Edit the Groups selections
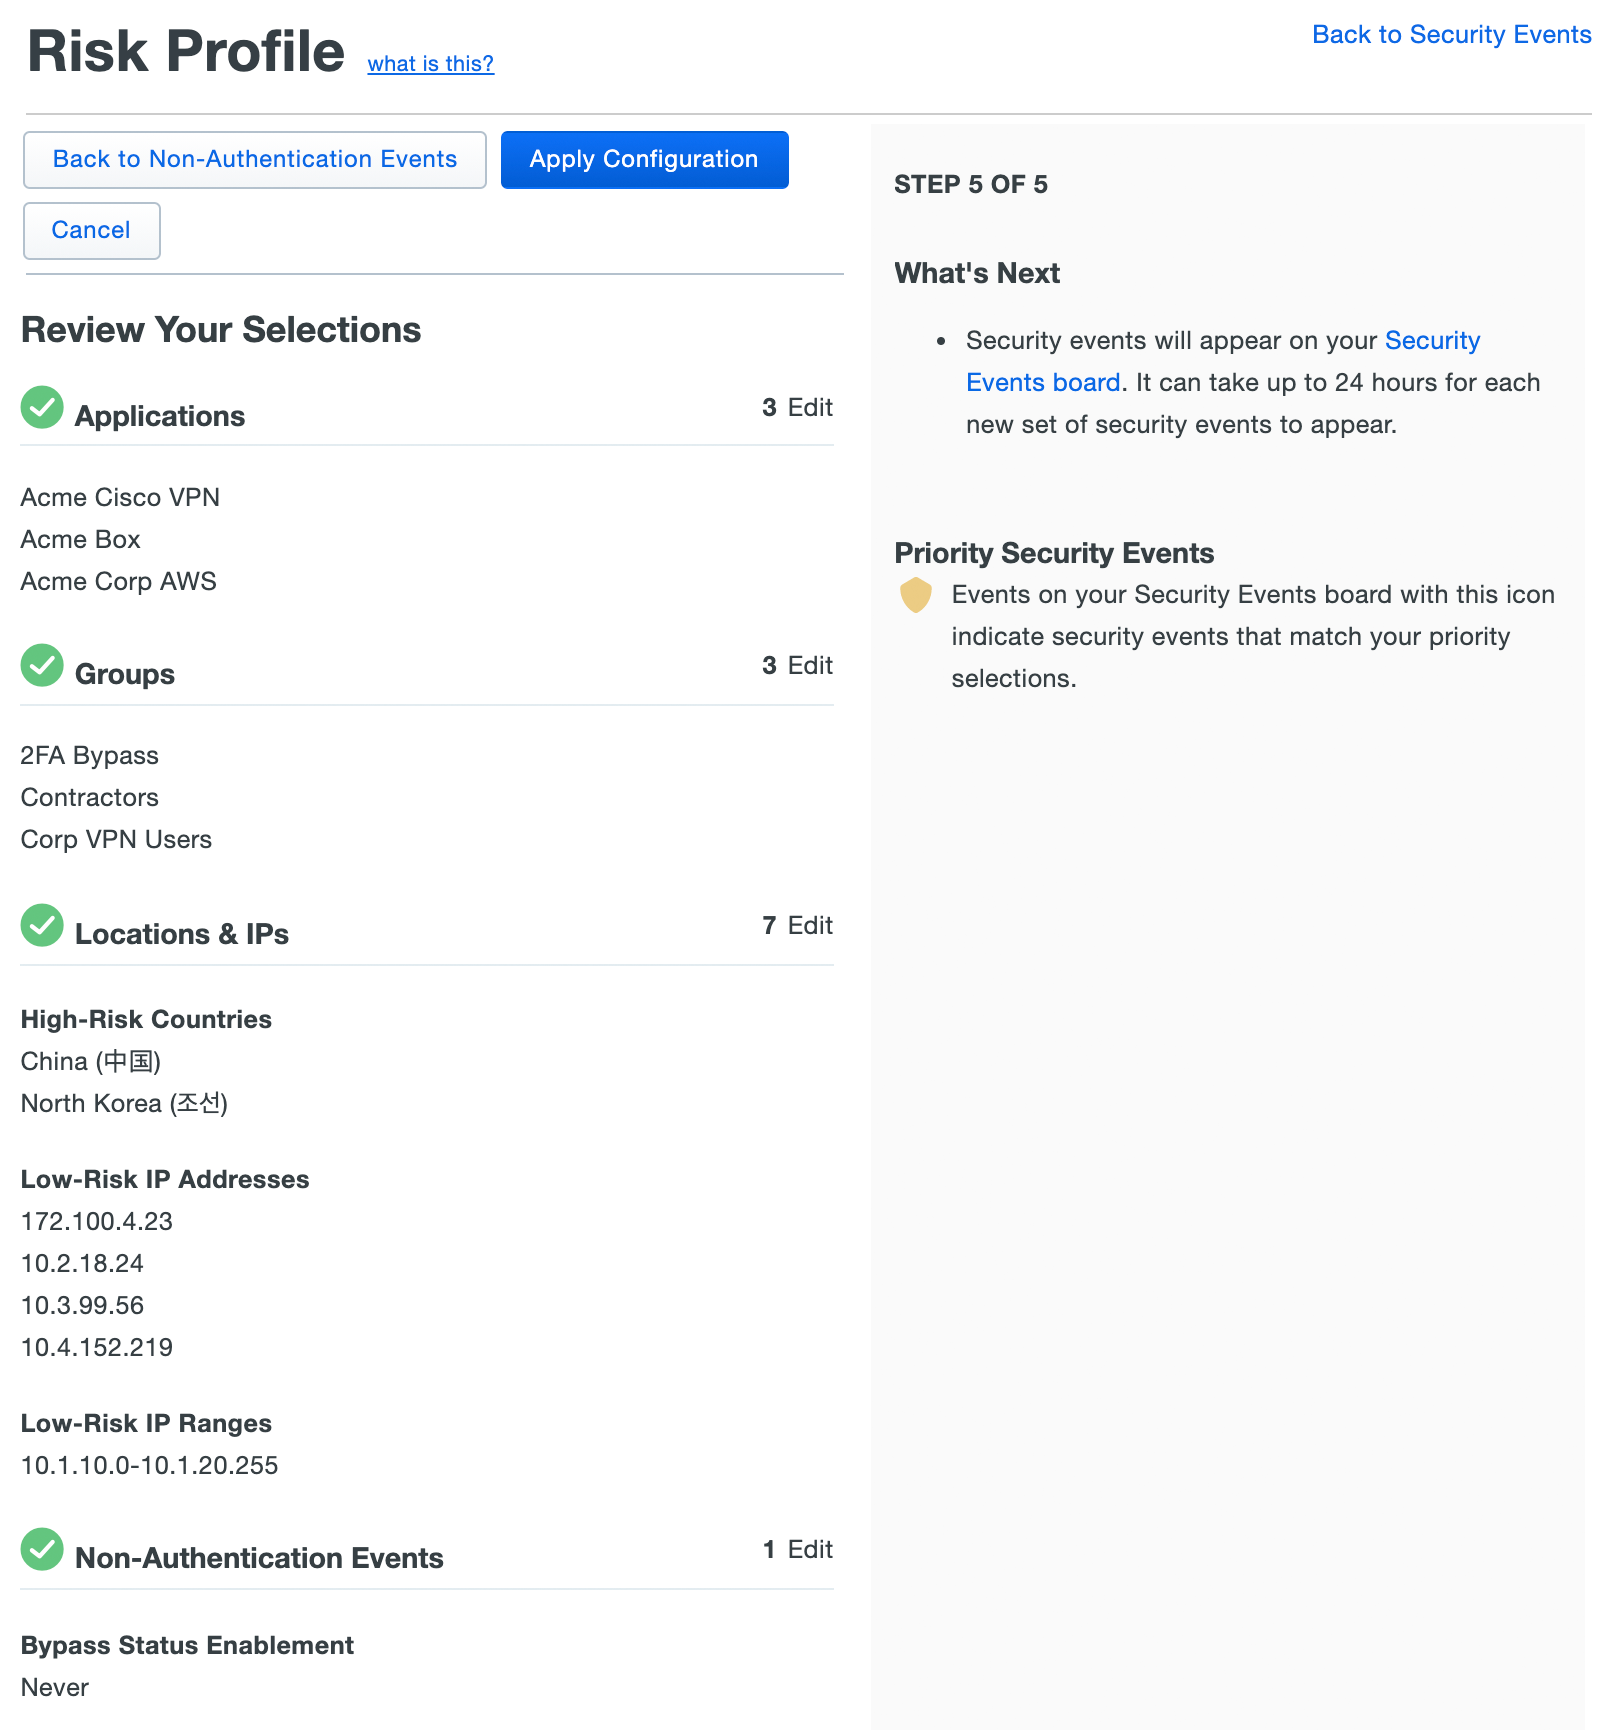This screenshot has height=1730, width=1612. pos(809,666)
